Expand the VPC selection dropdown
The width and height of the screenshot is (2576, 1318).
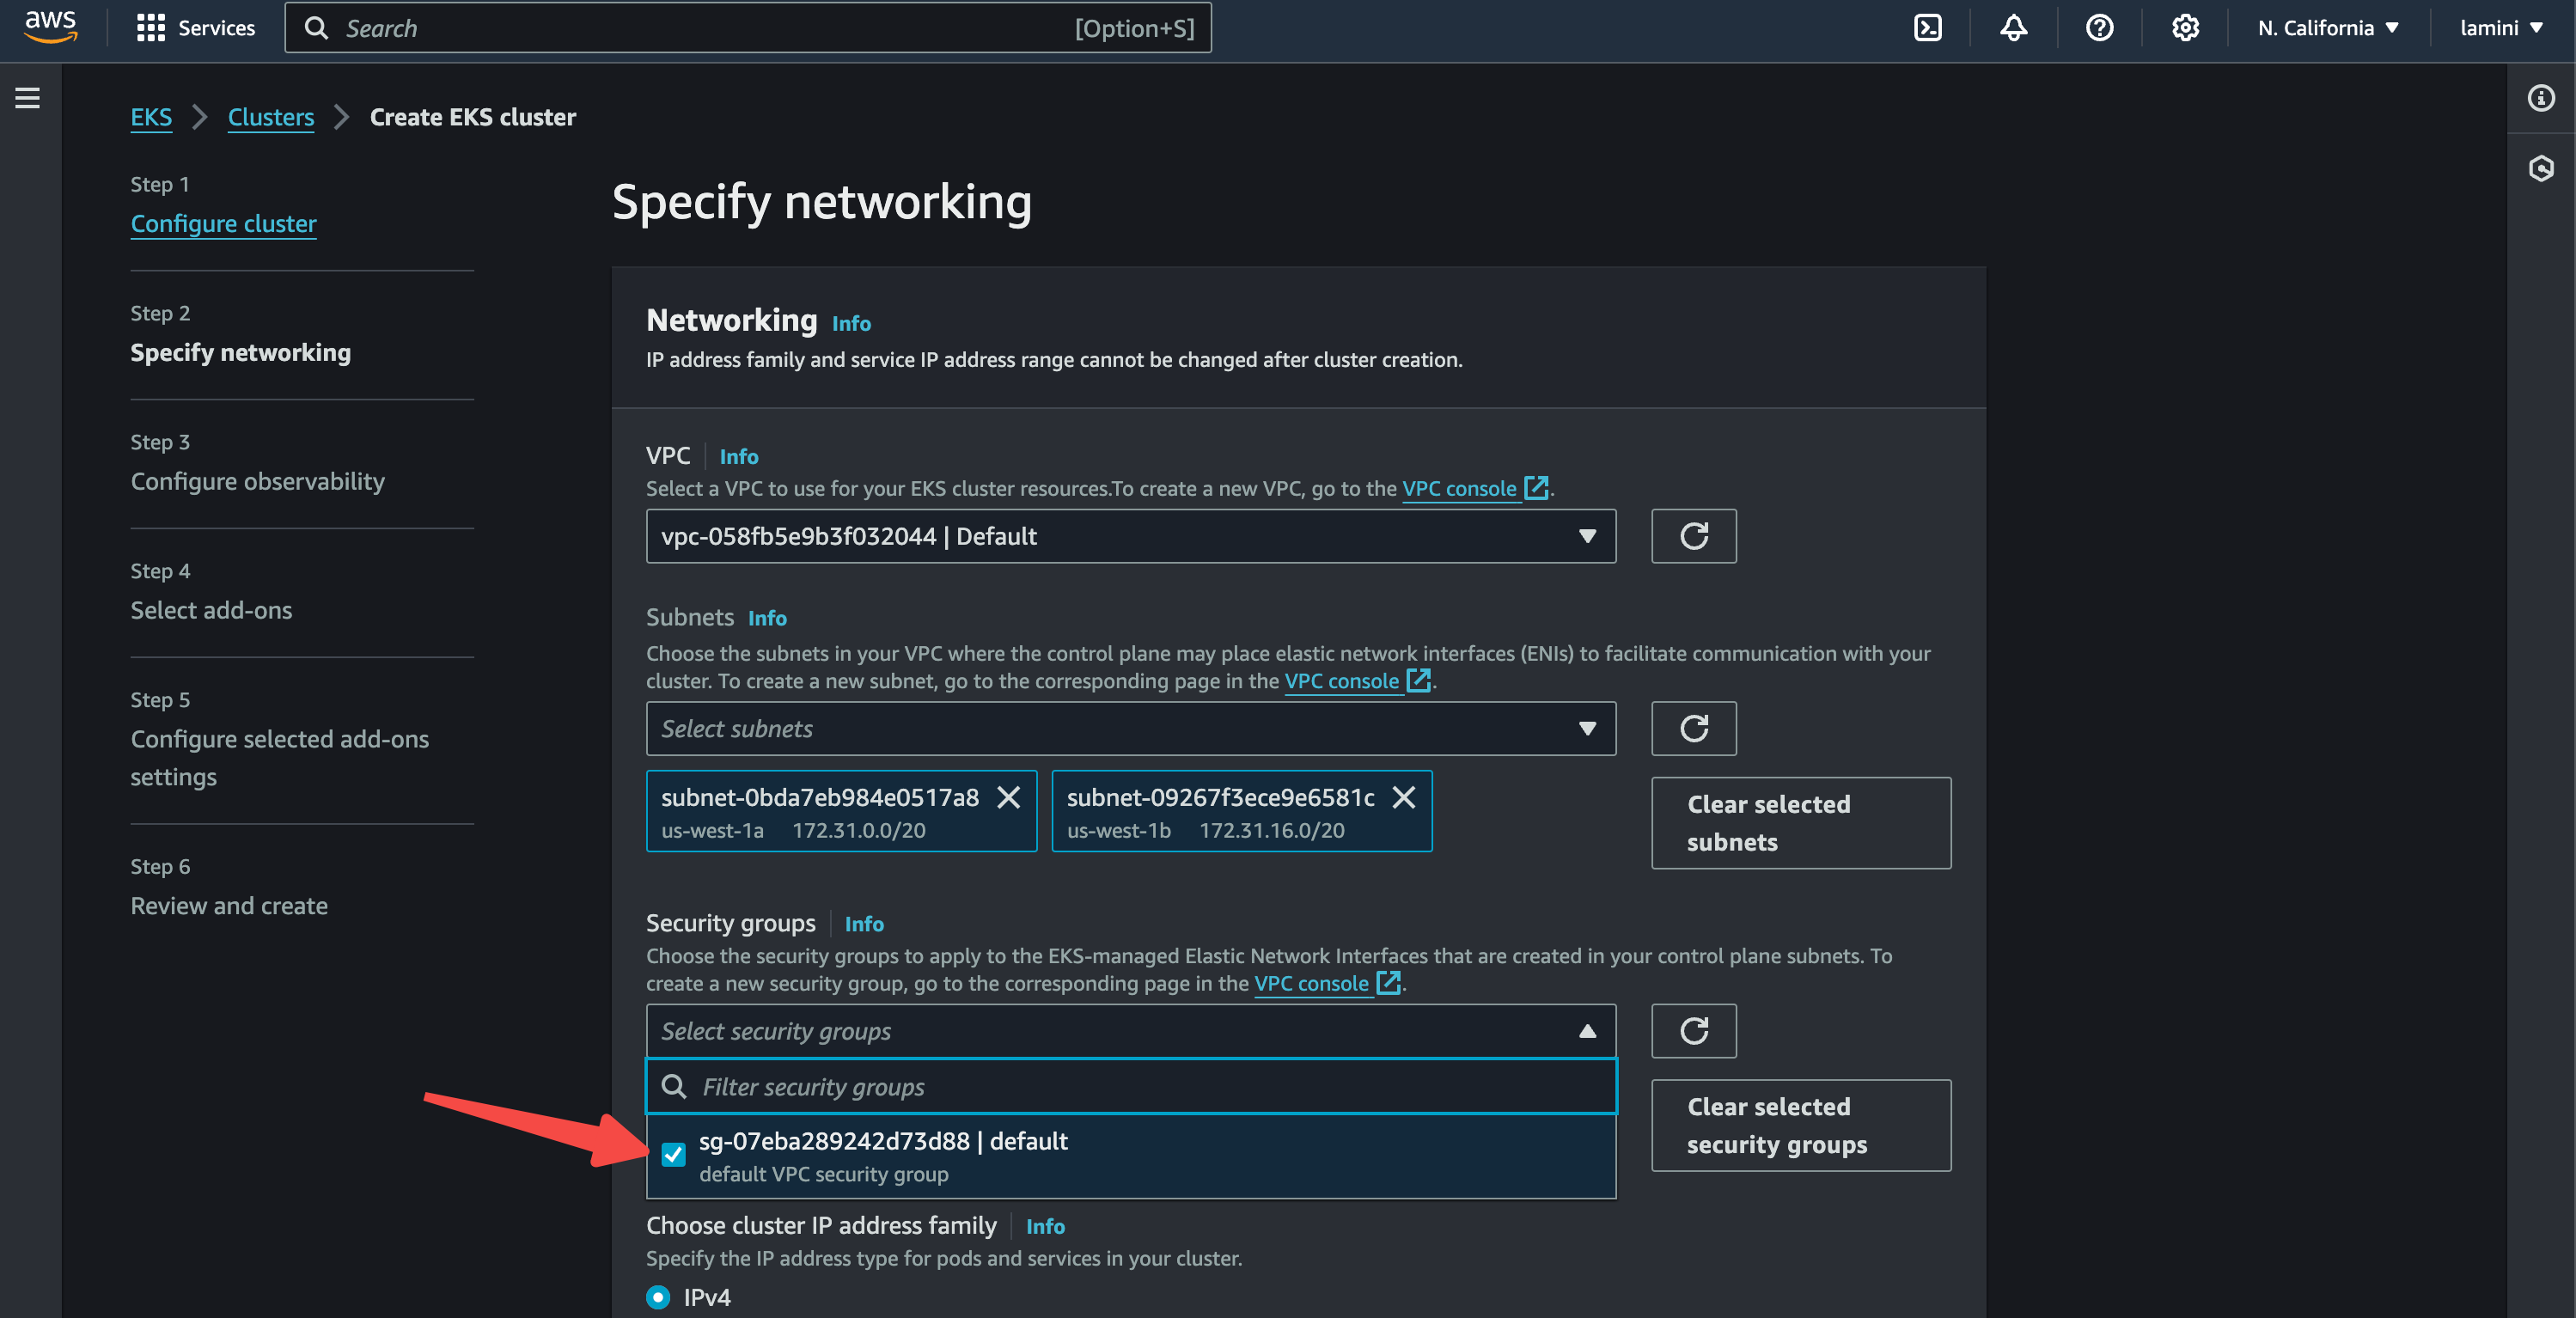coord(1130,536)
